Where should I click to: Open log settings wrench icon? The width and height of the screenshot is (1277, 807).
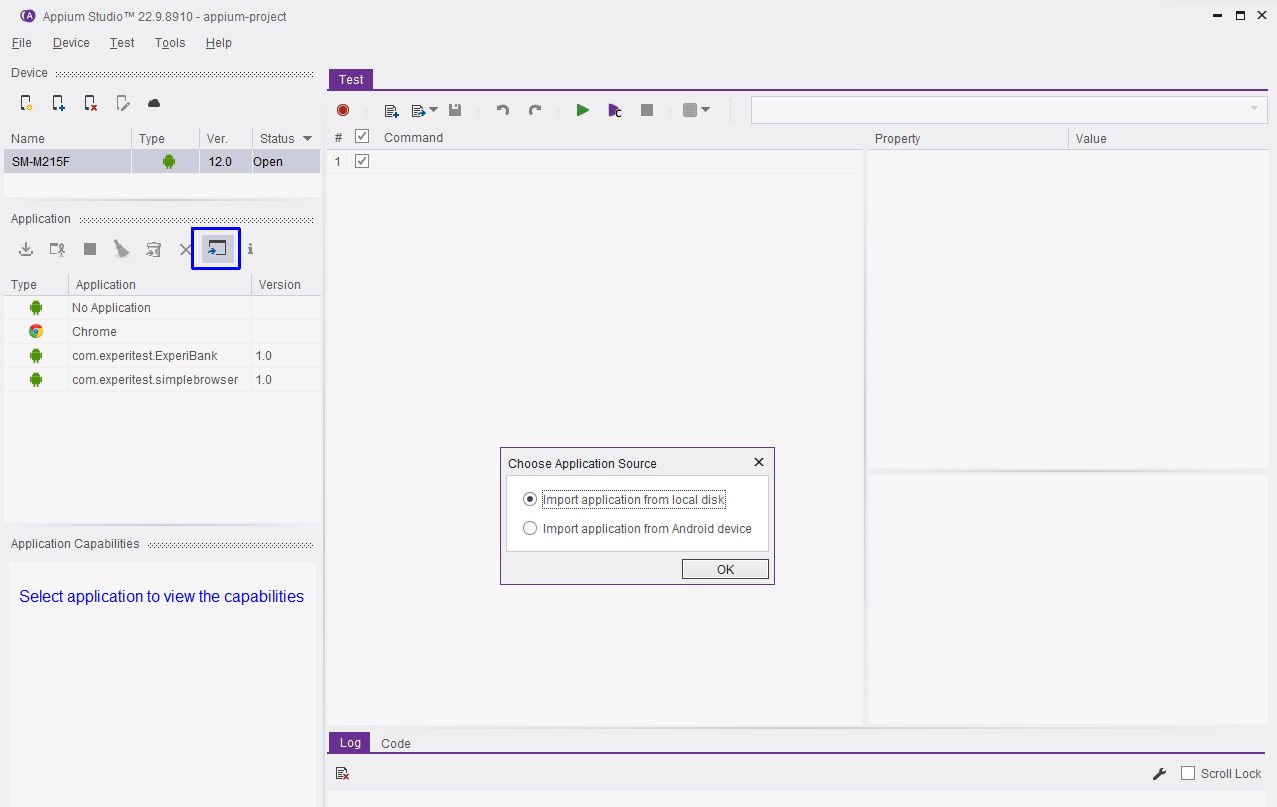click(x=1160, y=773)
